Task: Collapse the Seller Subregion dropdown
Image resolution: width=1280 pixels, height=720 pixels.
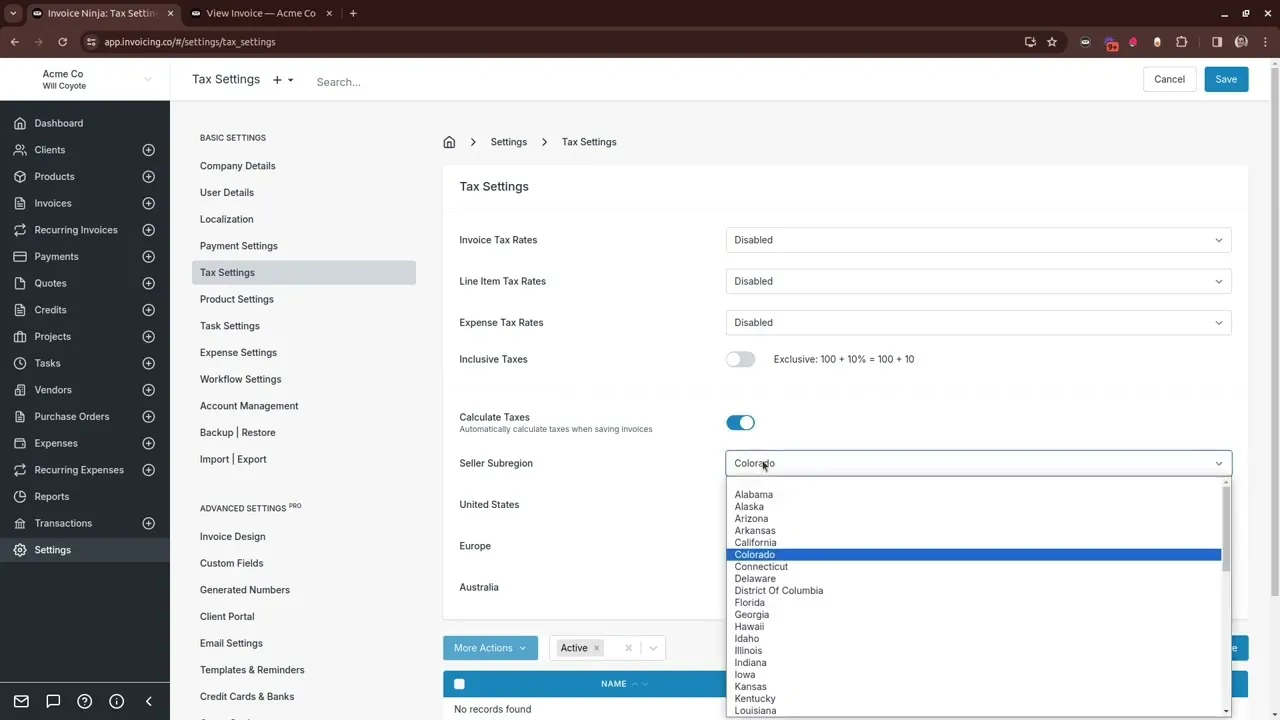Action: (979, 463)
